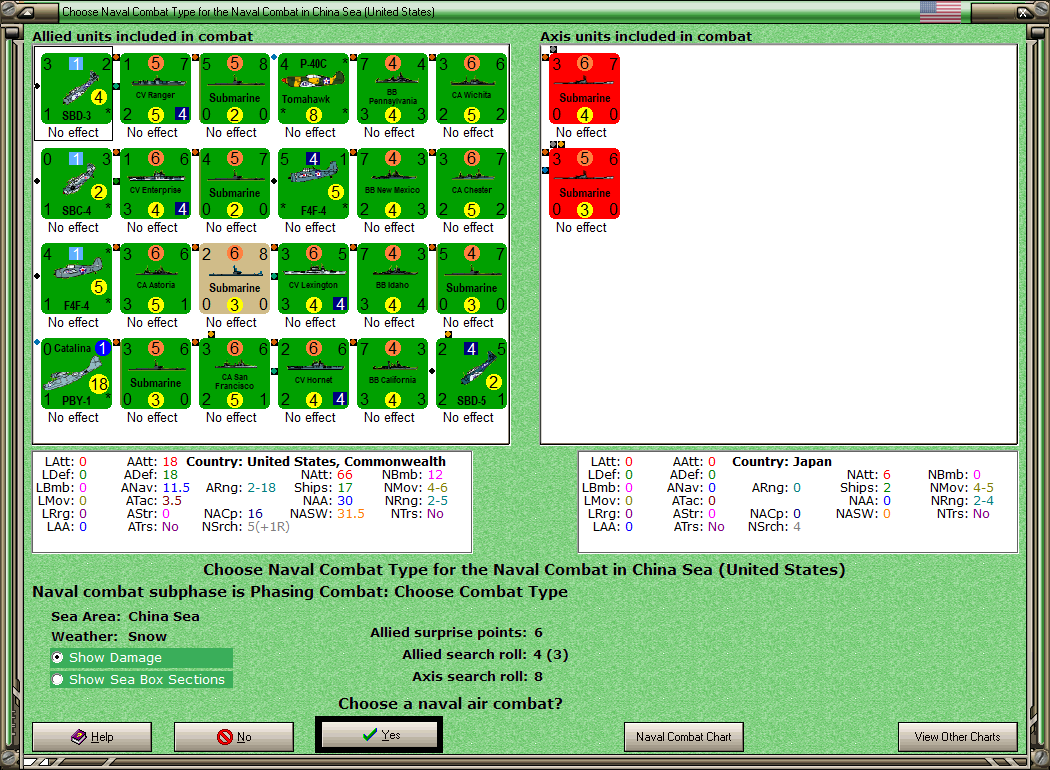Click the Allied 'AAtt: 18' value

click(153, 461)
